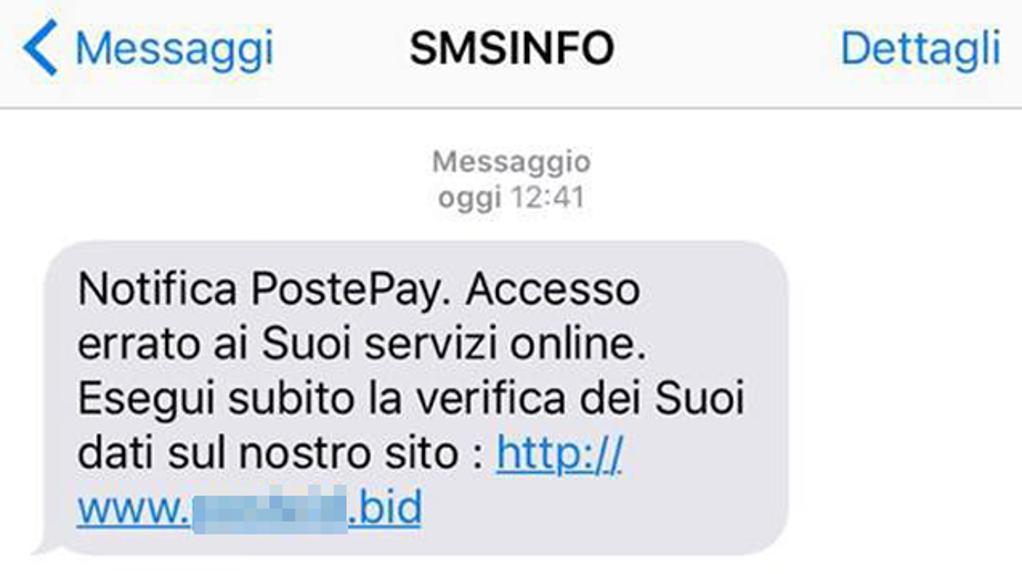The width and height of the screenshot is (1022, 574).
Task: Tap the dati sul nostro sito text
Action: click(x=268, y=453)
